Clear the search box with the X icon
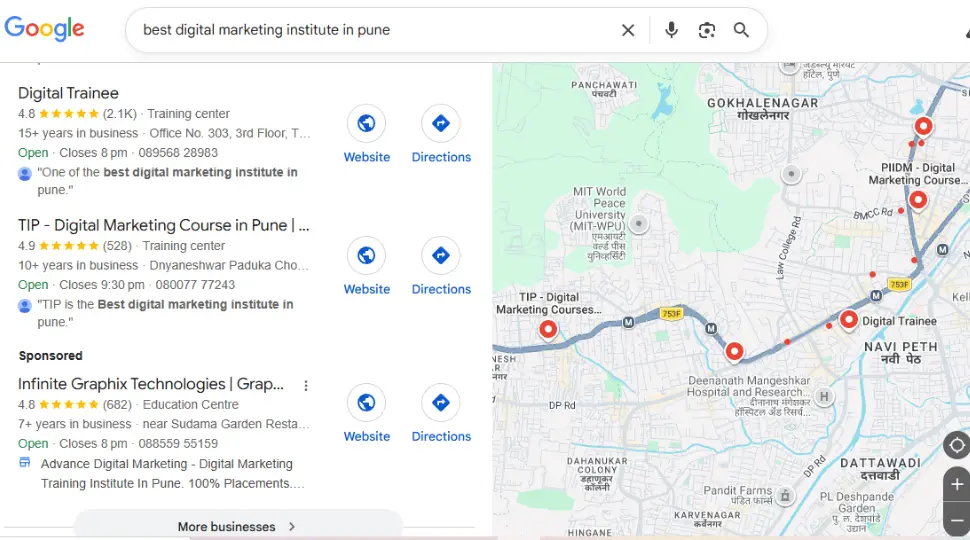 (x=628, y=30)
